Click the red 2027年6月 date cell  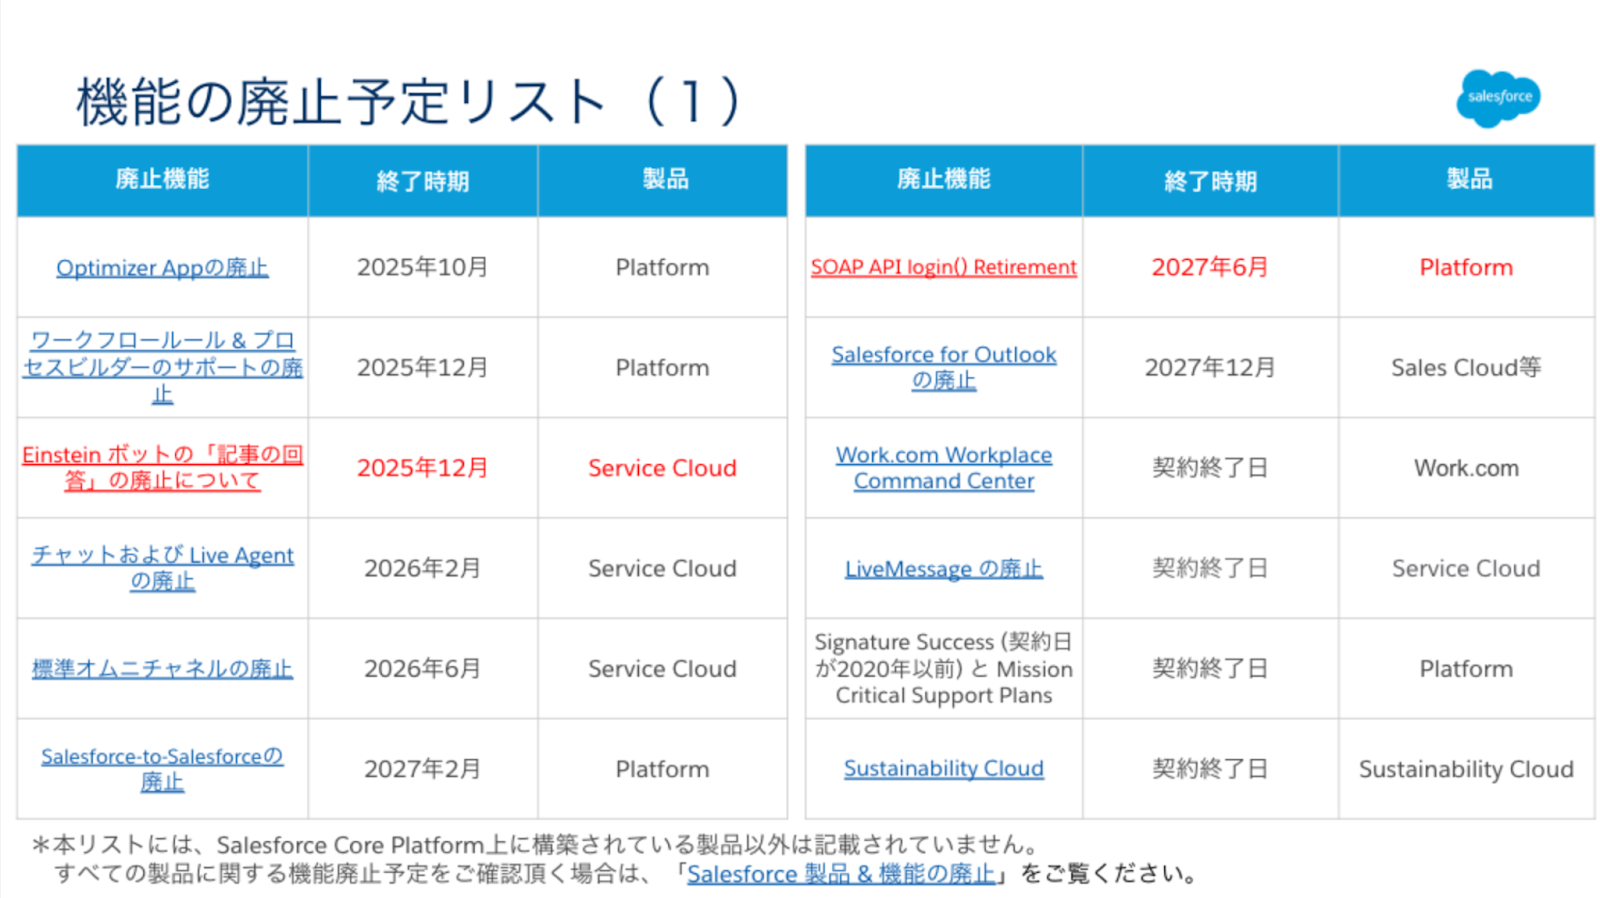tap(1210, 267)
